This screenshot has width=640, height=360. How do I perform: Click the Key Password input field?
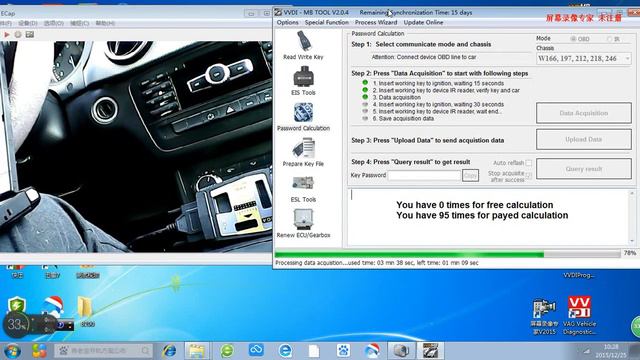[x=424, y=176]
